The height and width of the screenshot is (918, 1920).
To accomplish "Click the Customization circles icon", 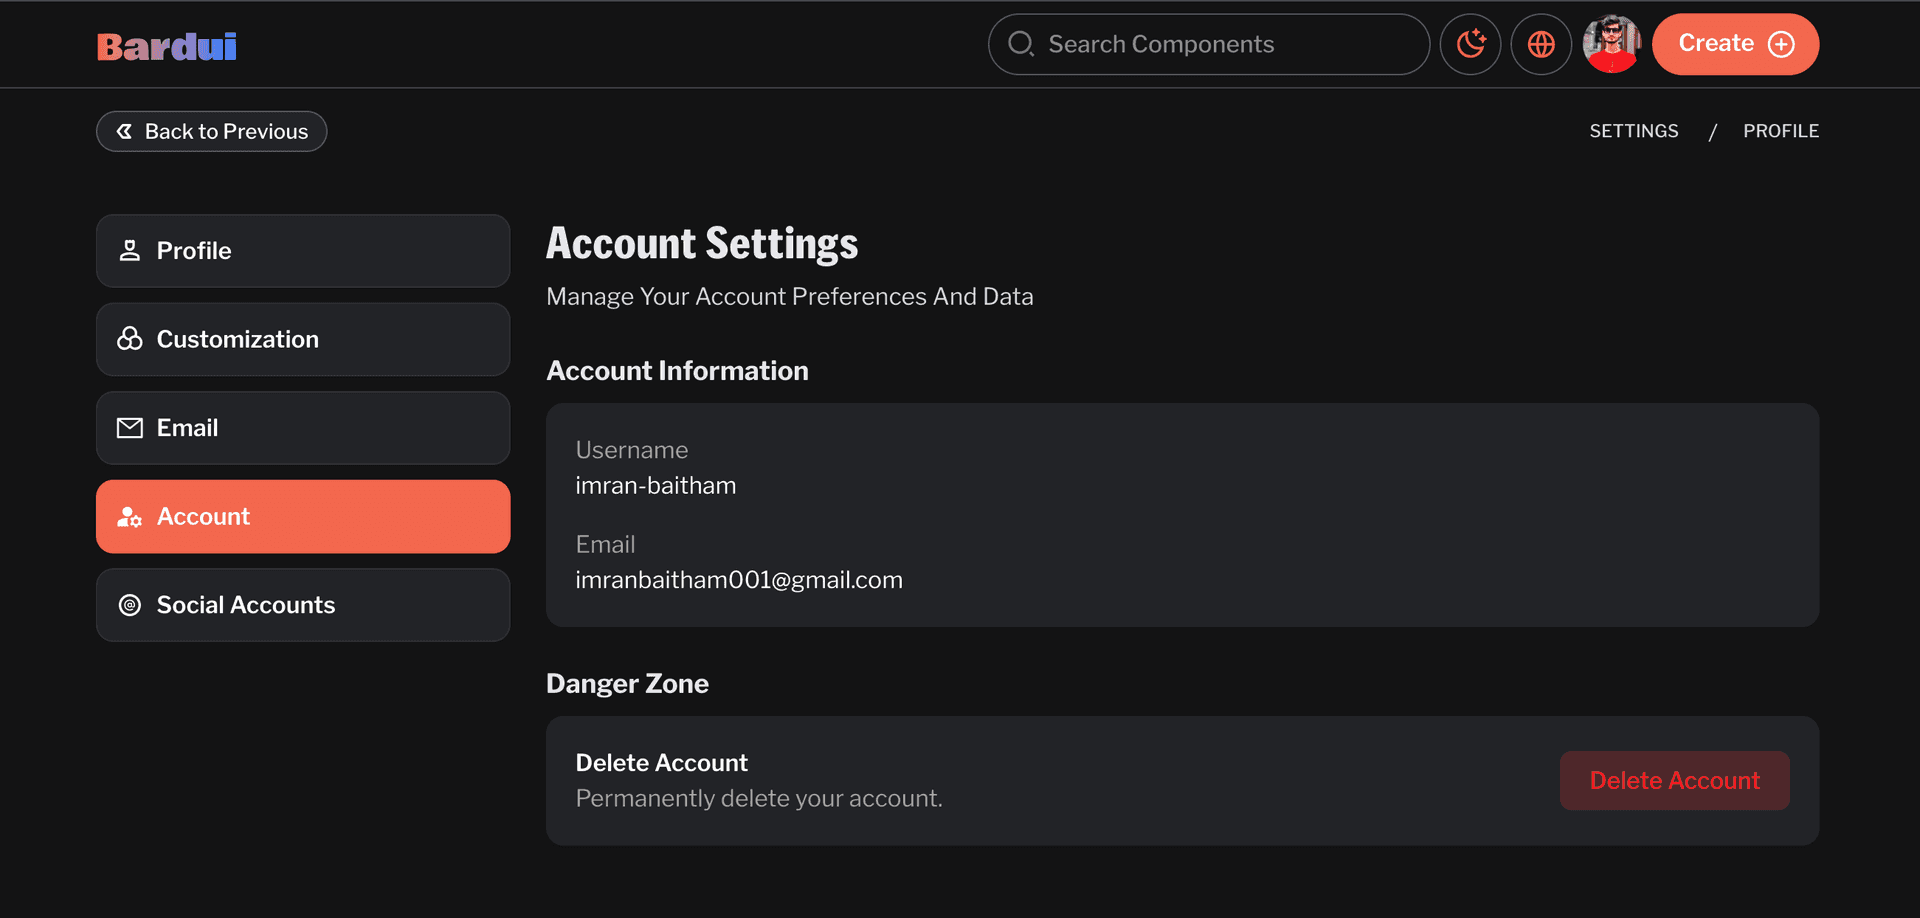I will click(130, 340).
